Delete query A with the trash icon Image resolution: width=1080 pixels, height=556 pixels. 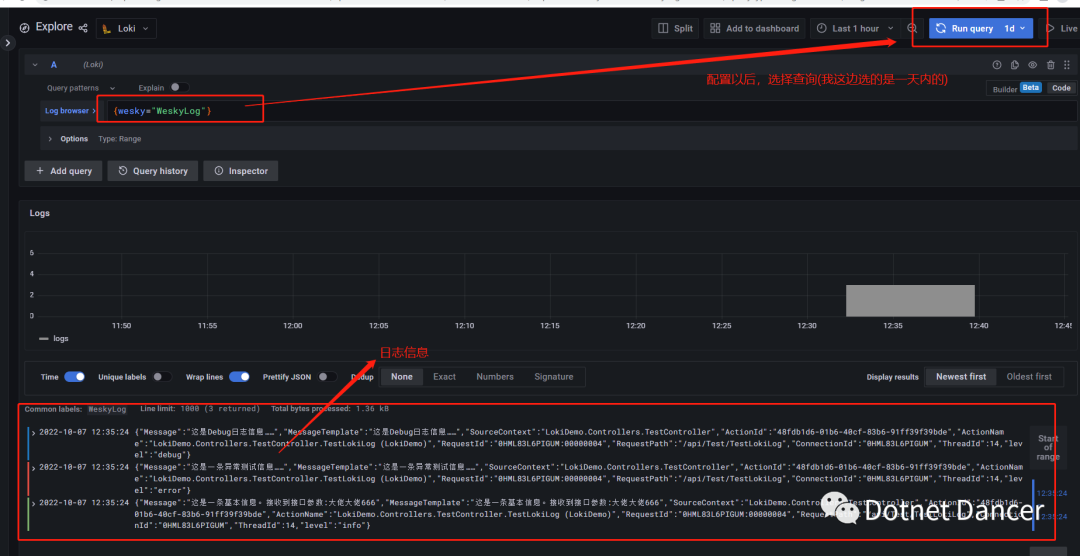tap(1050, 65)
